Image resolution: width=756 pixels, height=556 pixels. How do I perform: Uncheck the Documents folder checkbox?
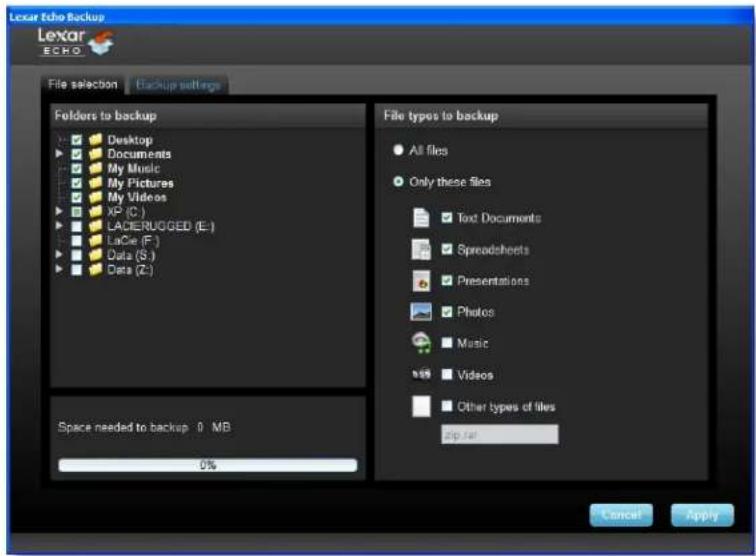click(76, 154)
